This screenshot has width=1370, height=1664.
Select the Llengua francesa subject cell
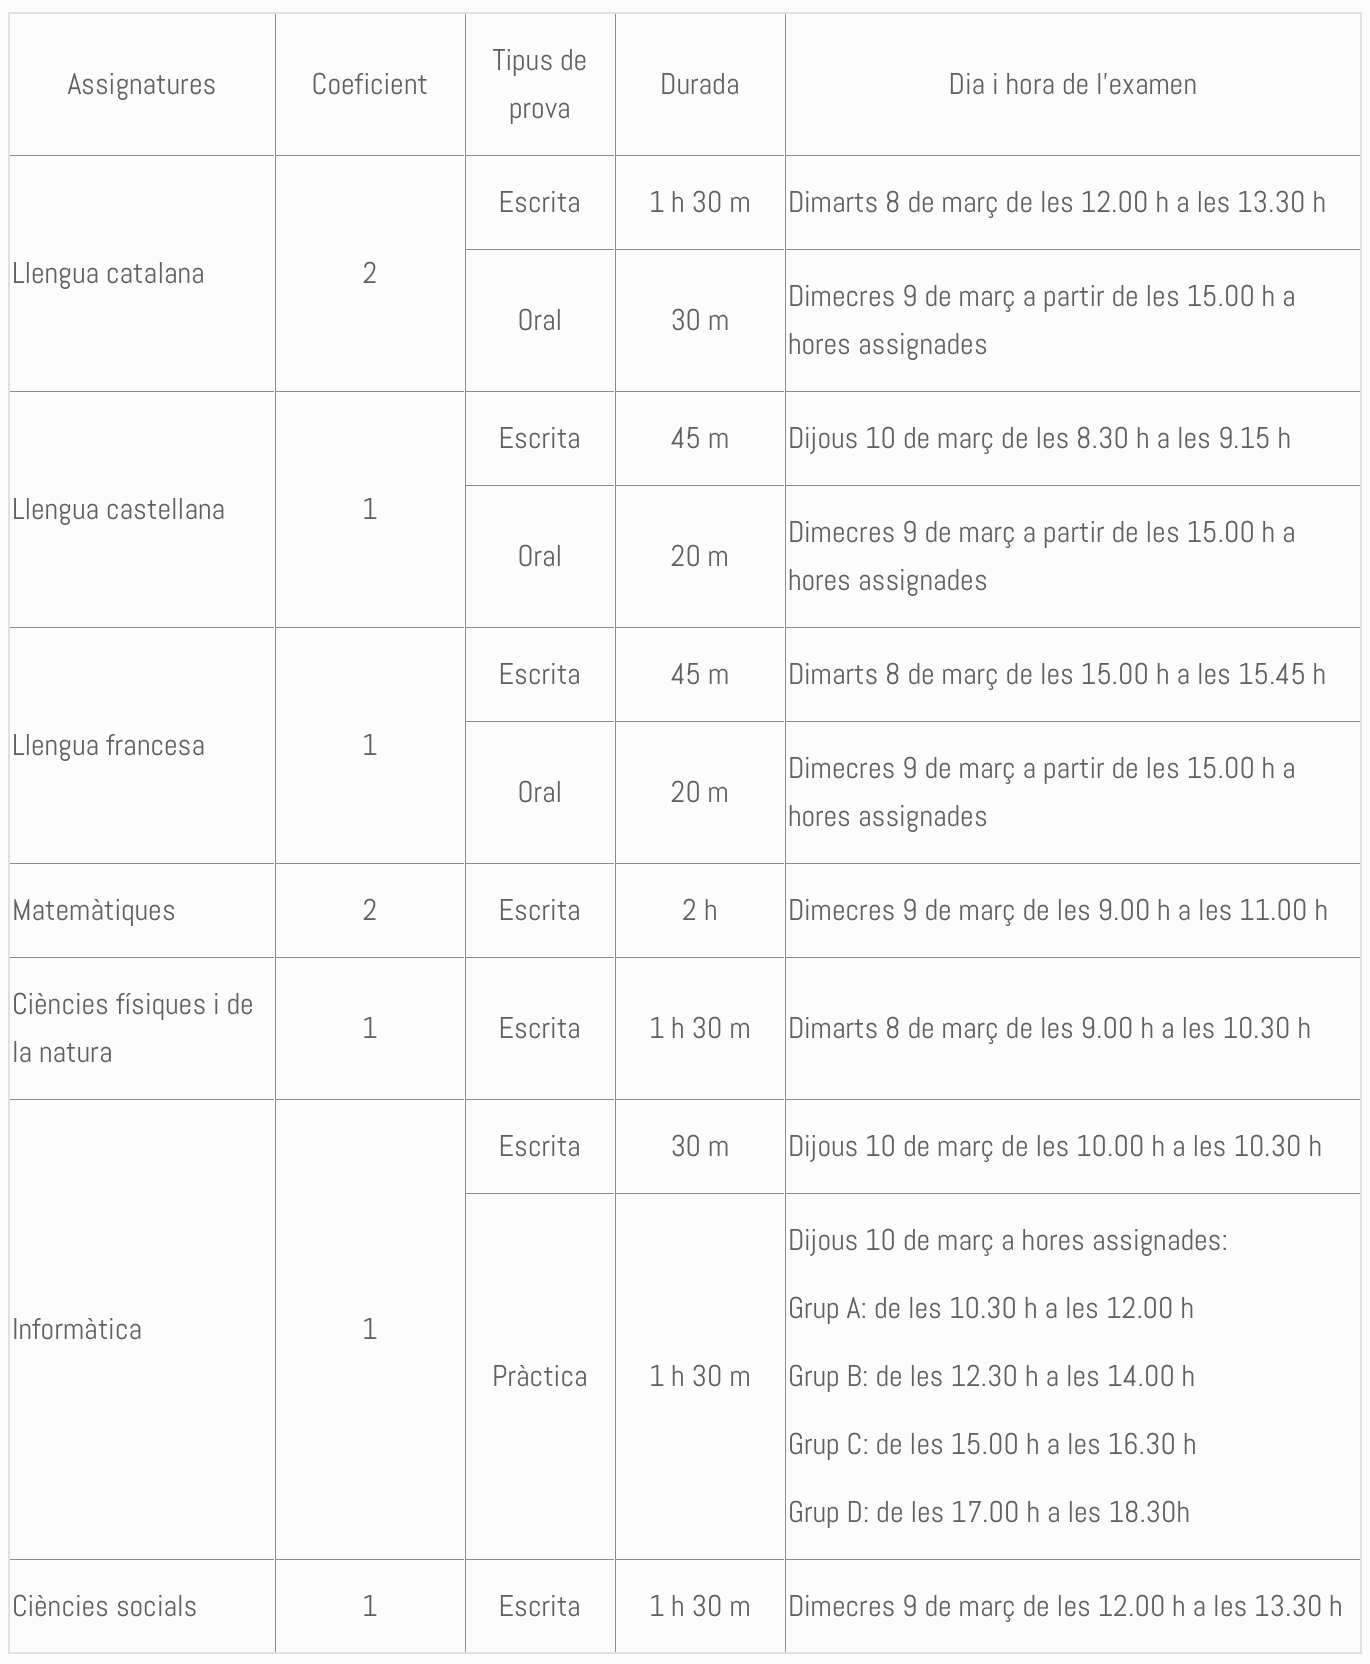coord(108,745)
